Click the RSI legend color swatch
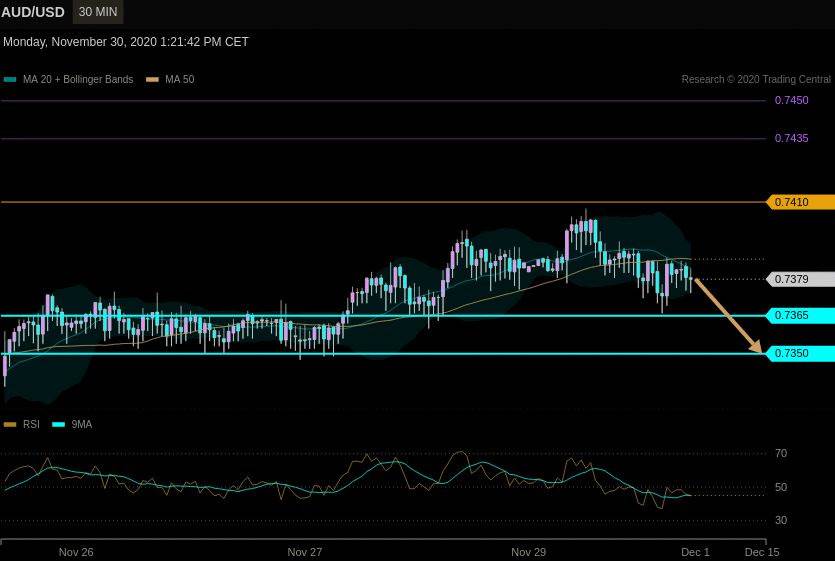835x561 pixels. (10, 425)
